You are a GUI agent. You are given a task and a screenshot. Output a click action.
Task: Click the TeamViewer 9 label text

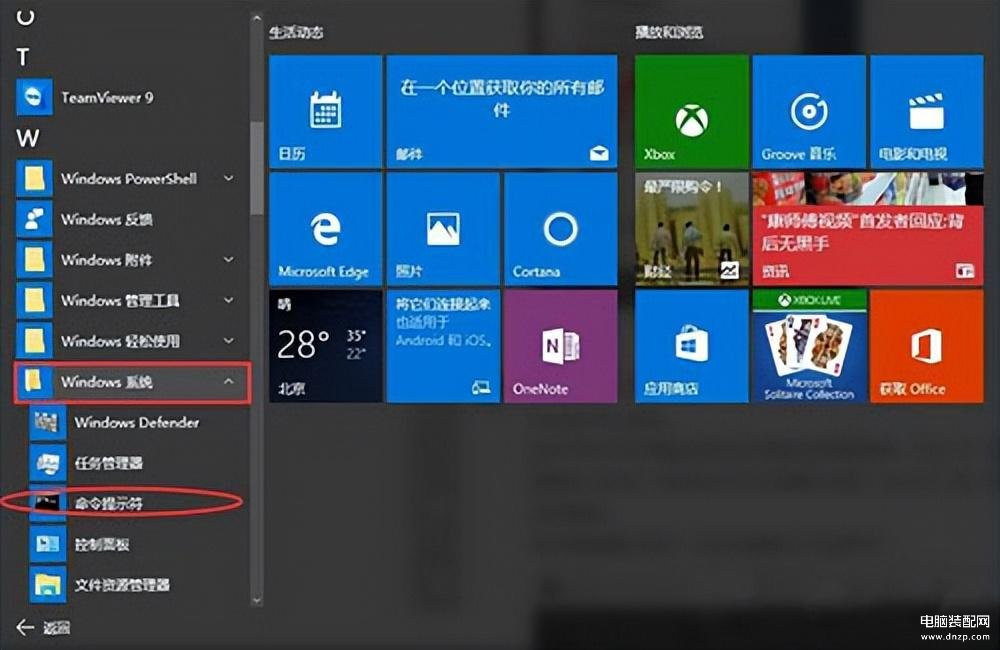coord(107,97)
